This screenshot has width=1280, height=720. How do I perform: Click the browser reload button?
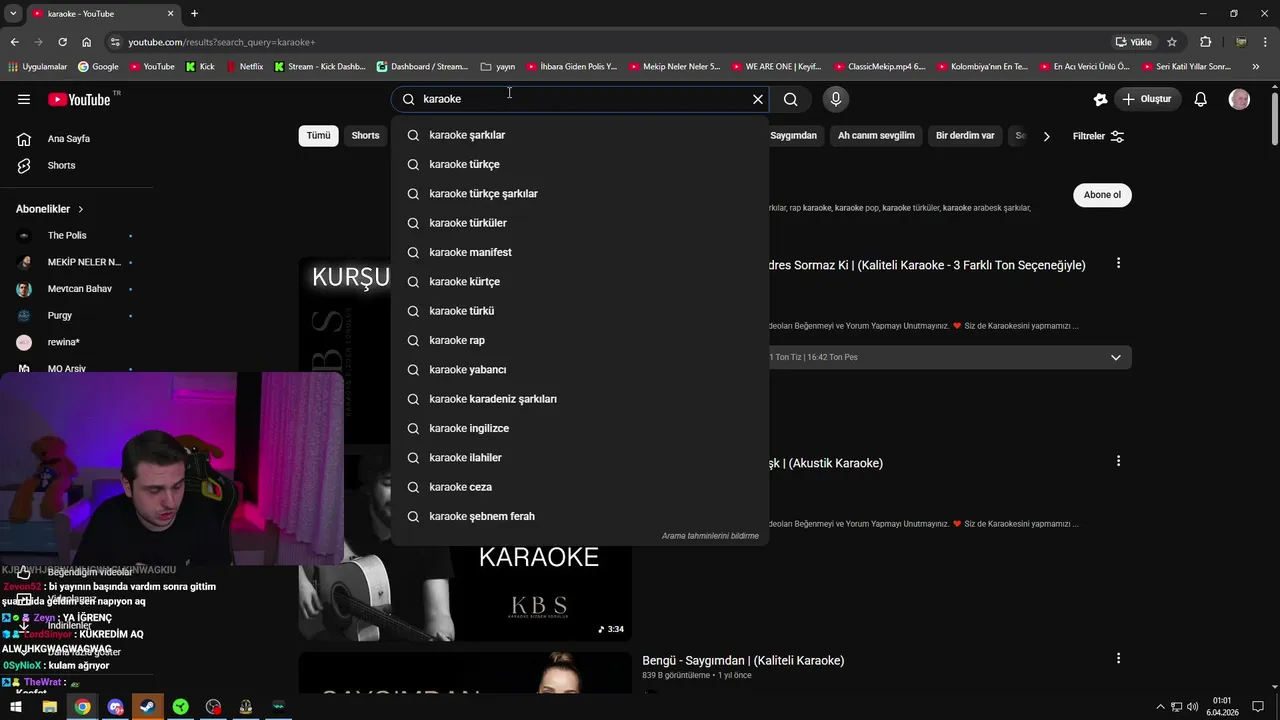[x=62, y=42]
